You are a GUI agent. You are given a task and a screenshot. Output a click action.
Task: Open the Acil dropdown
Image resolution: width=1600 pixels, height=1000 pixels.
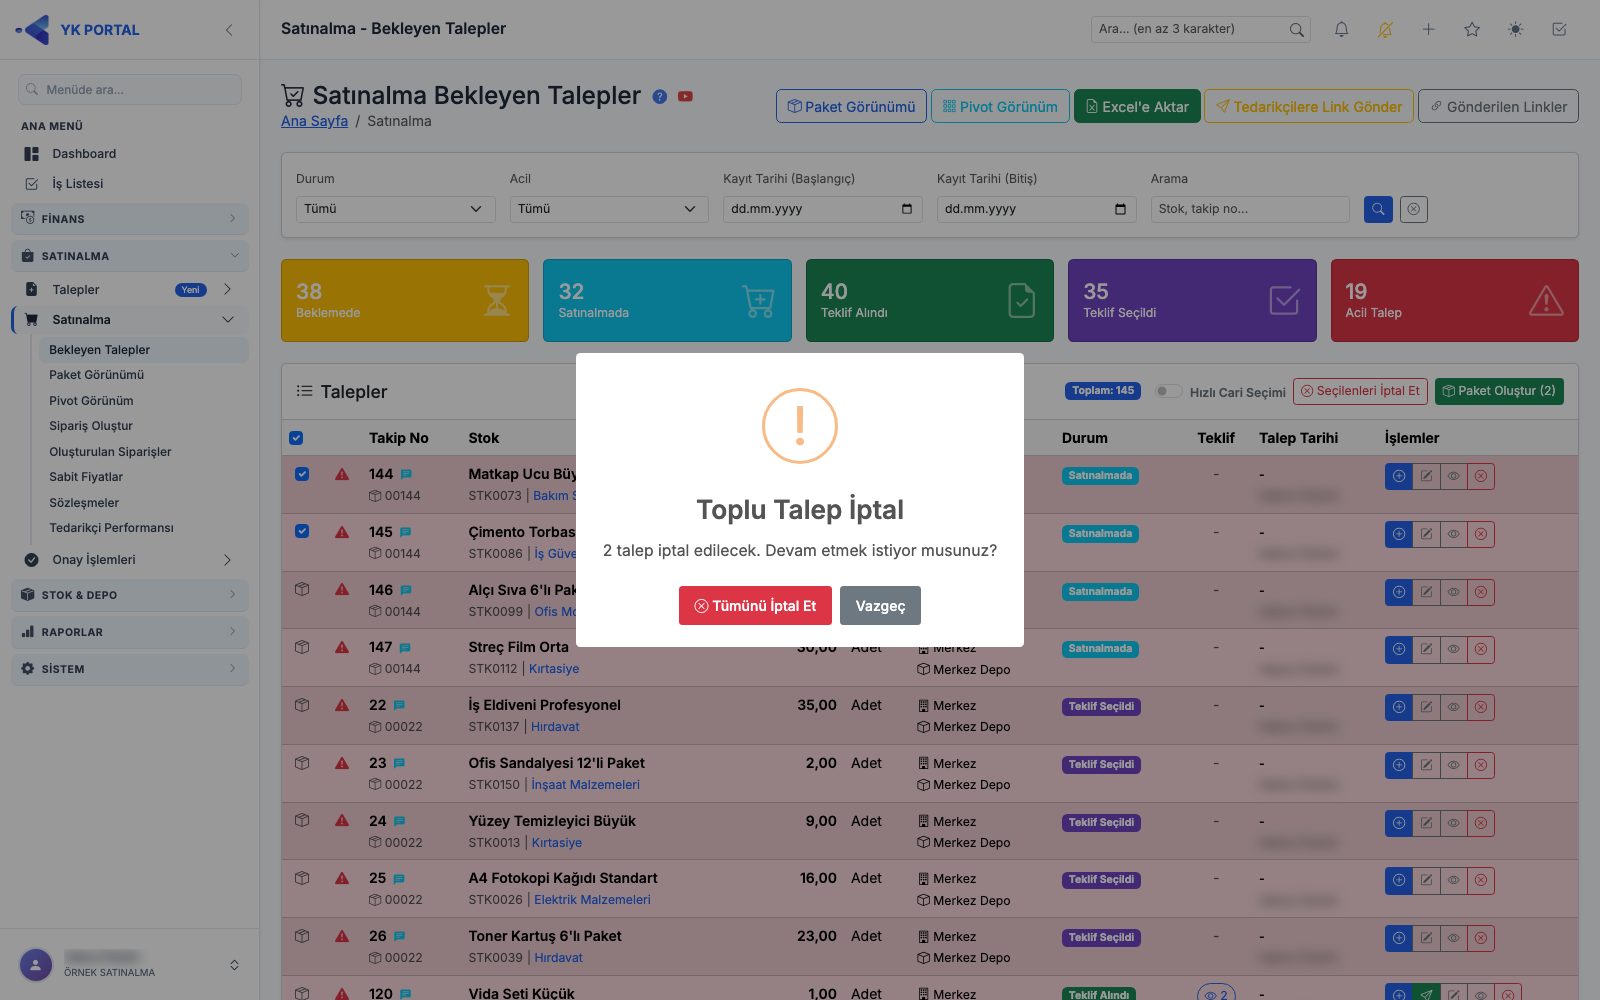click(x=609, y=209)
